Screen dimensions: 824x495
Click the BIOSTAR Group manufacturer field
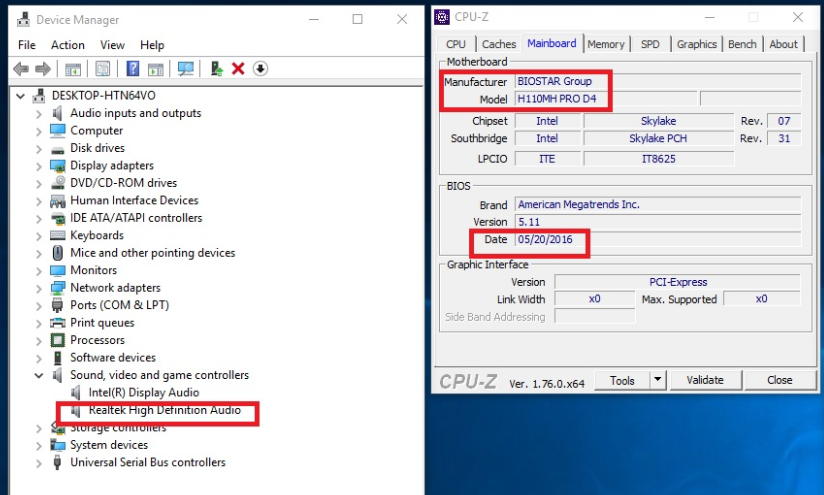tap(658, 81)
